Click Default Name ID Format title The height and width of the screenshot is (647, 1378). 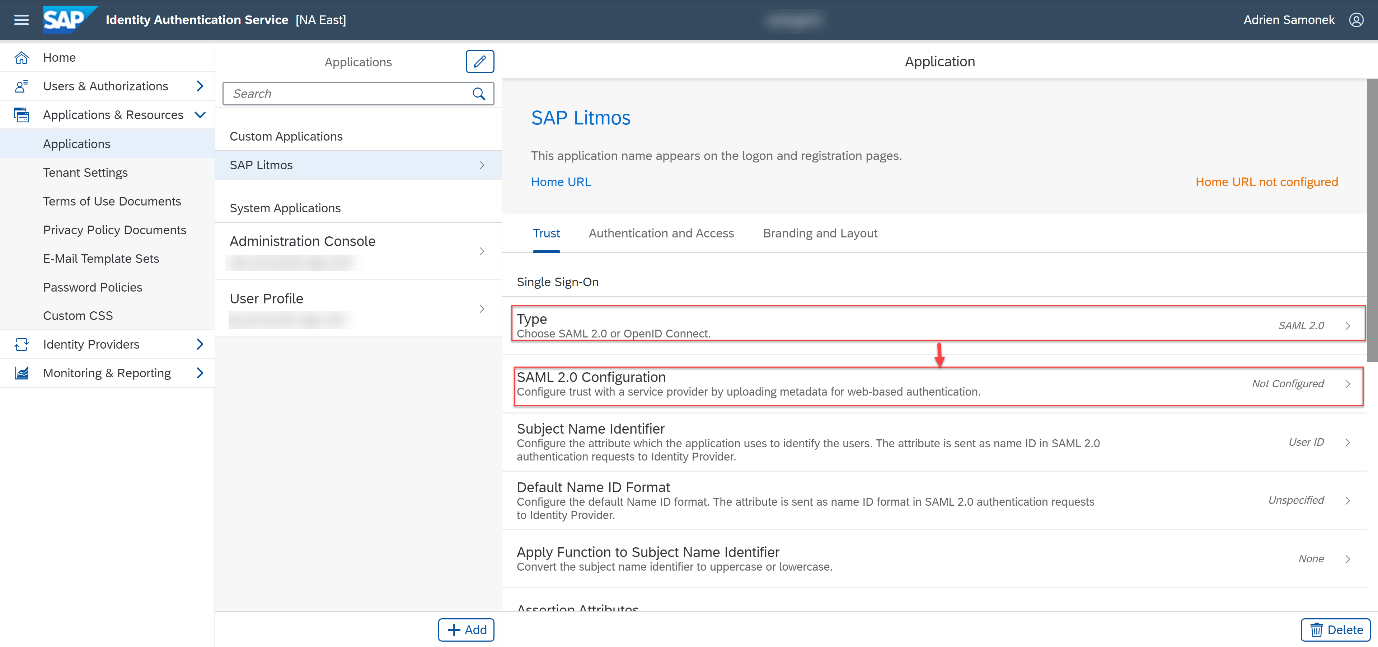(x=593, y=487)
